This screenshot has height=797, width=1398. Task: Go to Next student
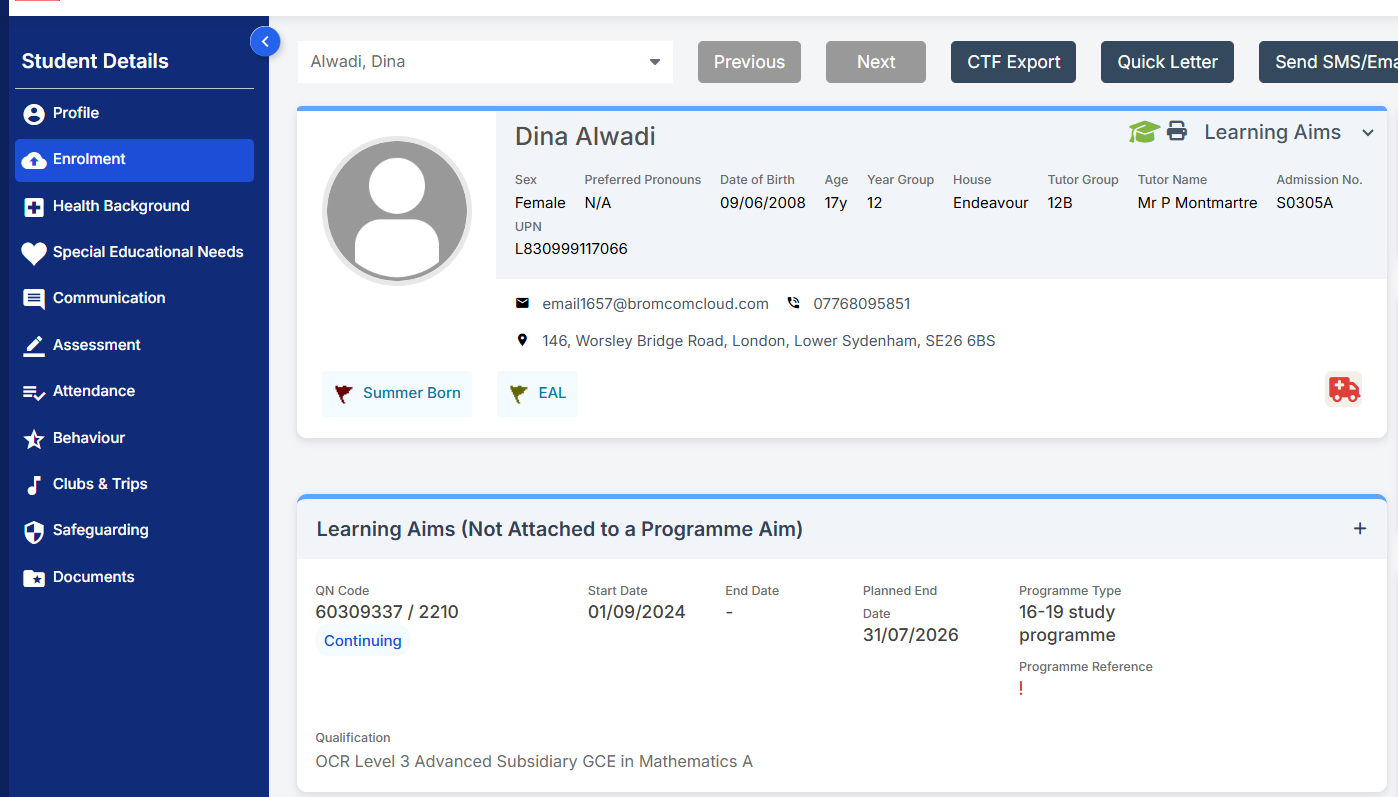tap(876, 62)
